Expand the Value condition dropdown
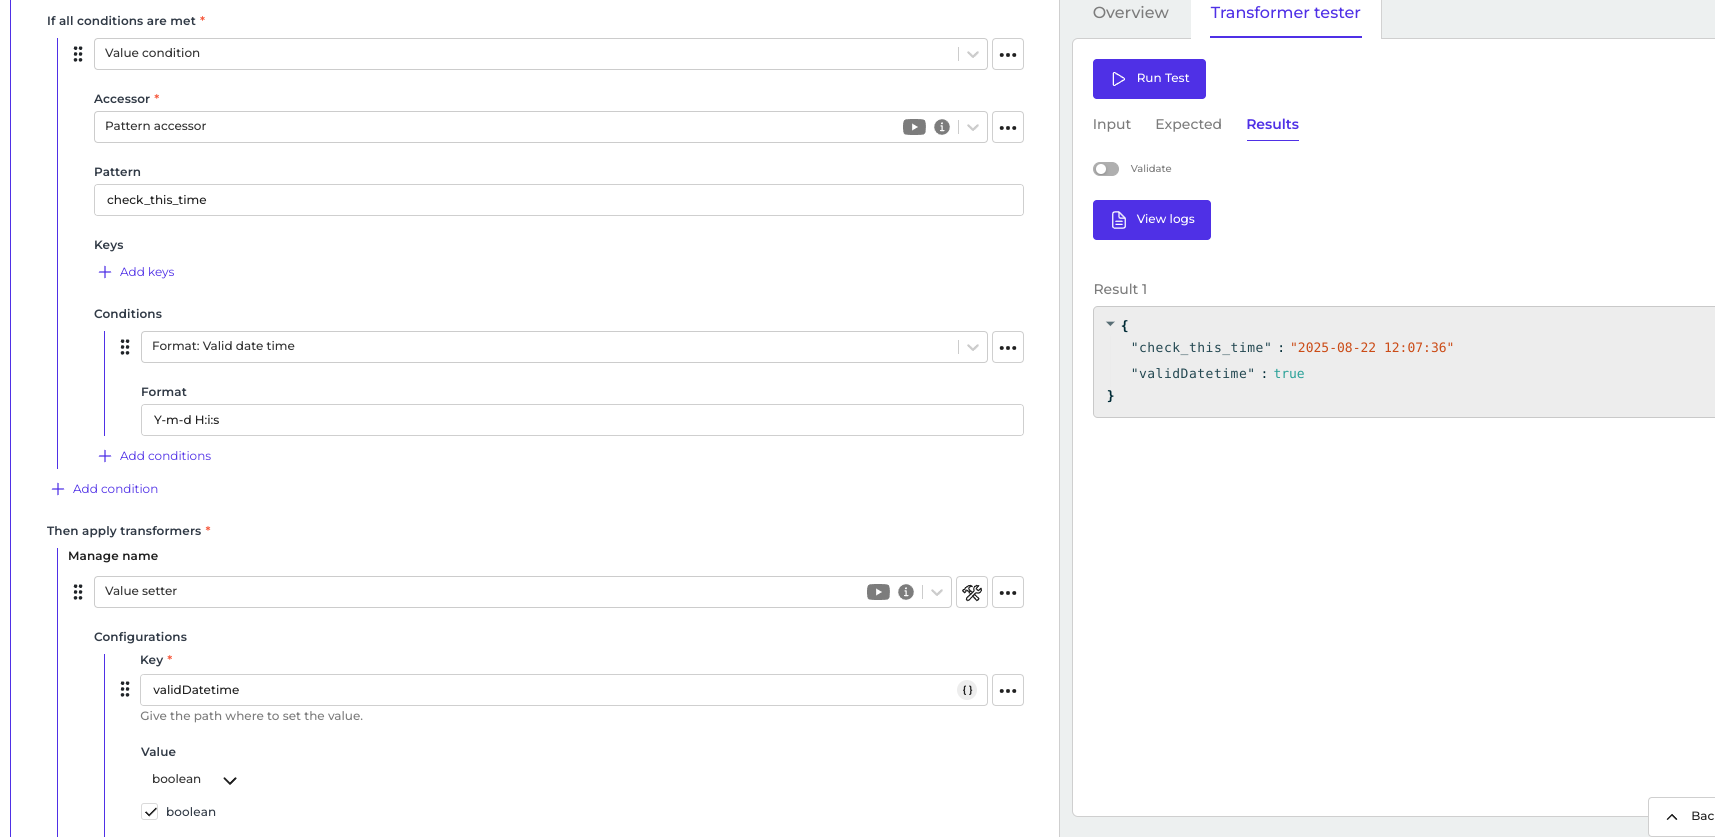The height and width of the screenshot is (837, 1715). point(972,54)
